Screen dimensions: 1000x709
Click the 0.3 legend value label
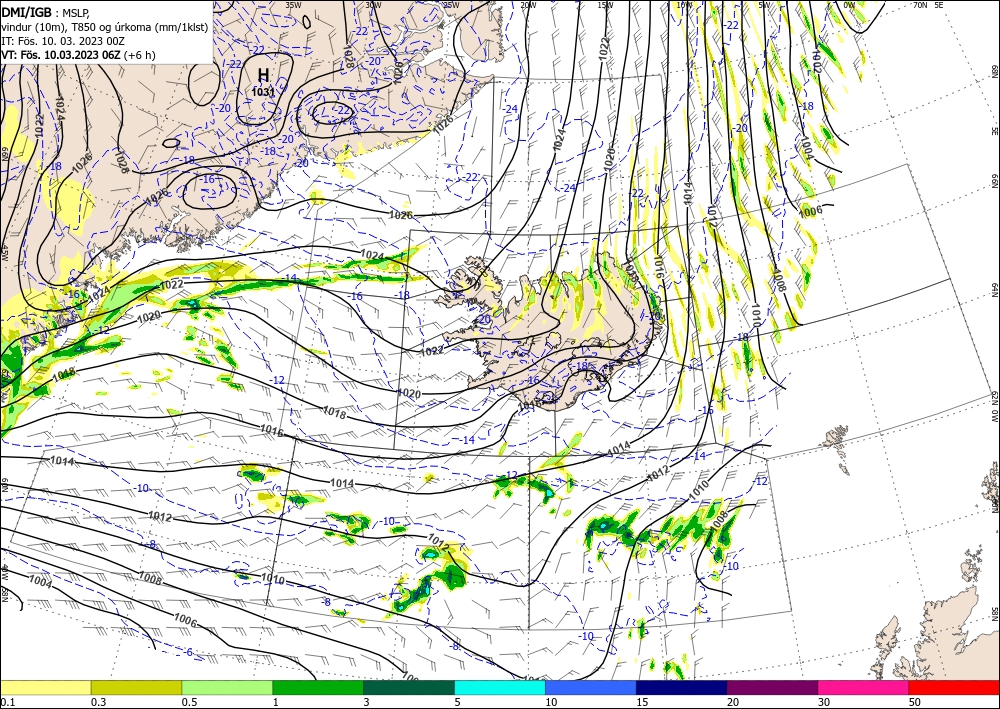click(x=98, y=702)
